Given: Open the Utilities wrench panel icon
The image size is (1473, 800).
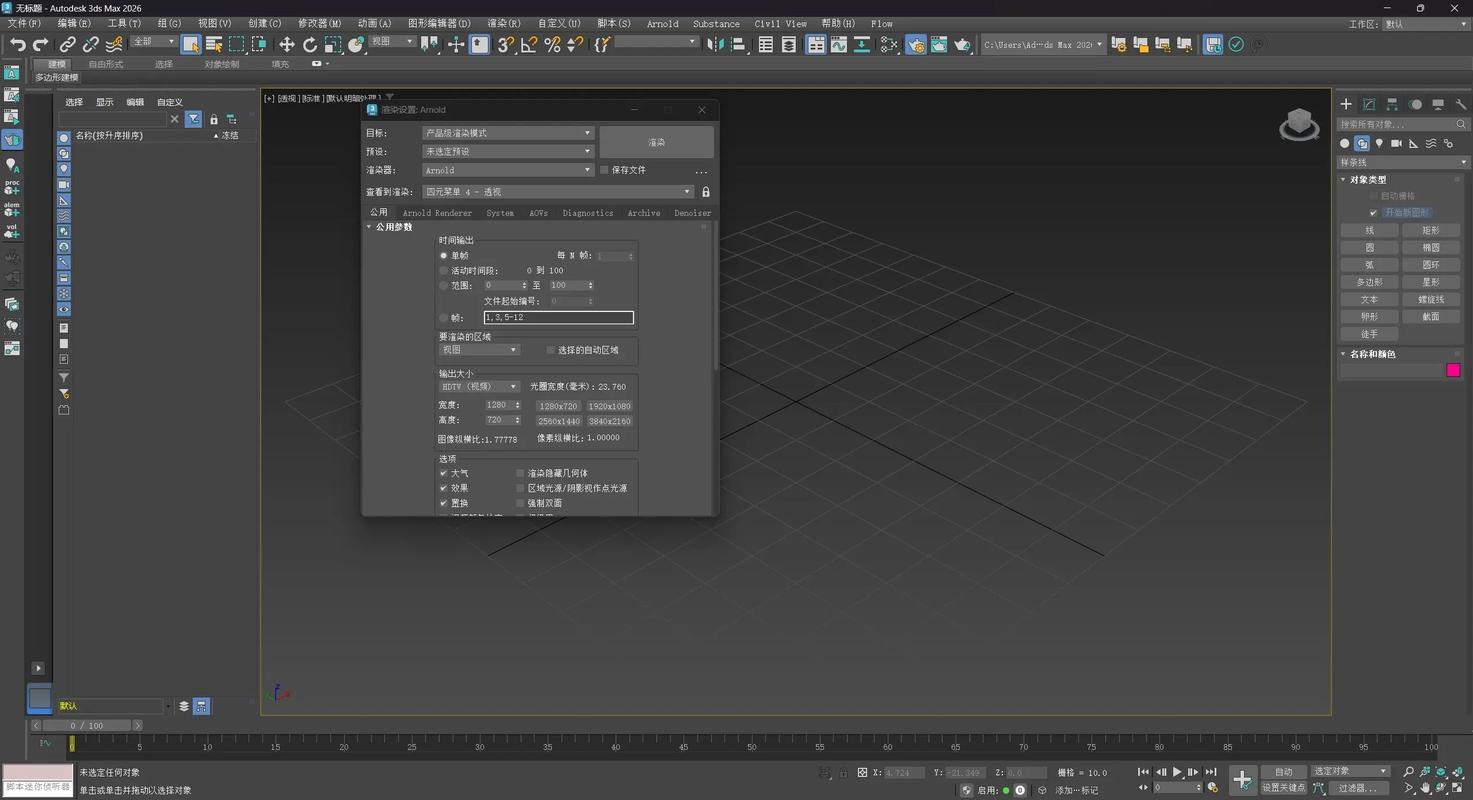Looking at the screenshot, I should [1461, 104].
